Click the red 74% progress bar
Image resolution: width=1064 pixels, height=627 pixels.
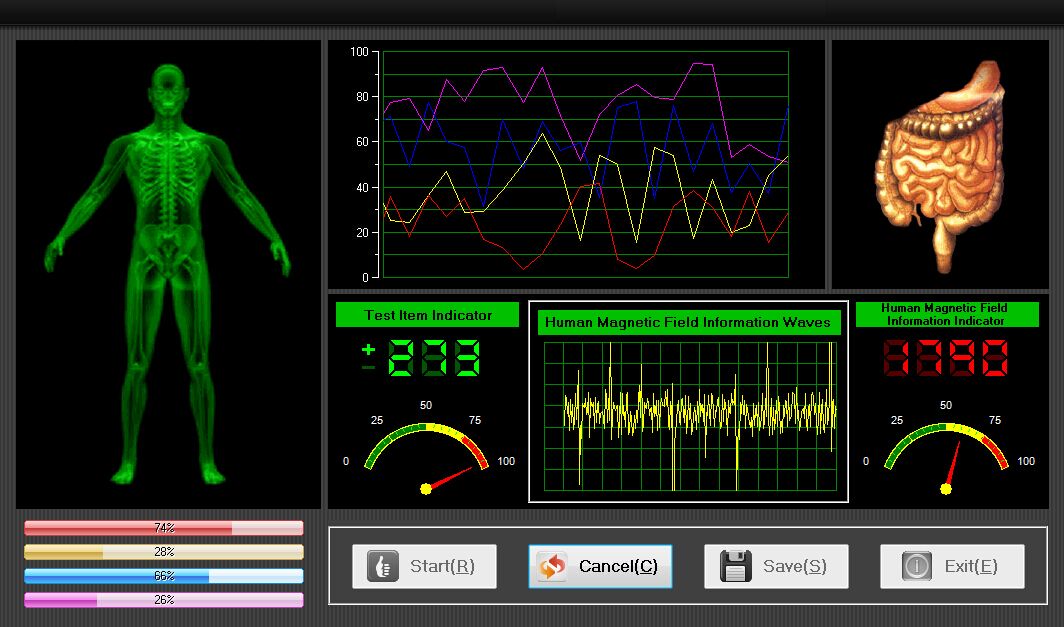(163, 528)
